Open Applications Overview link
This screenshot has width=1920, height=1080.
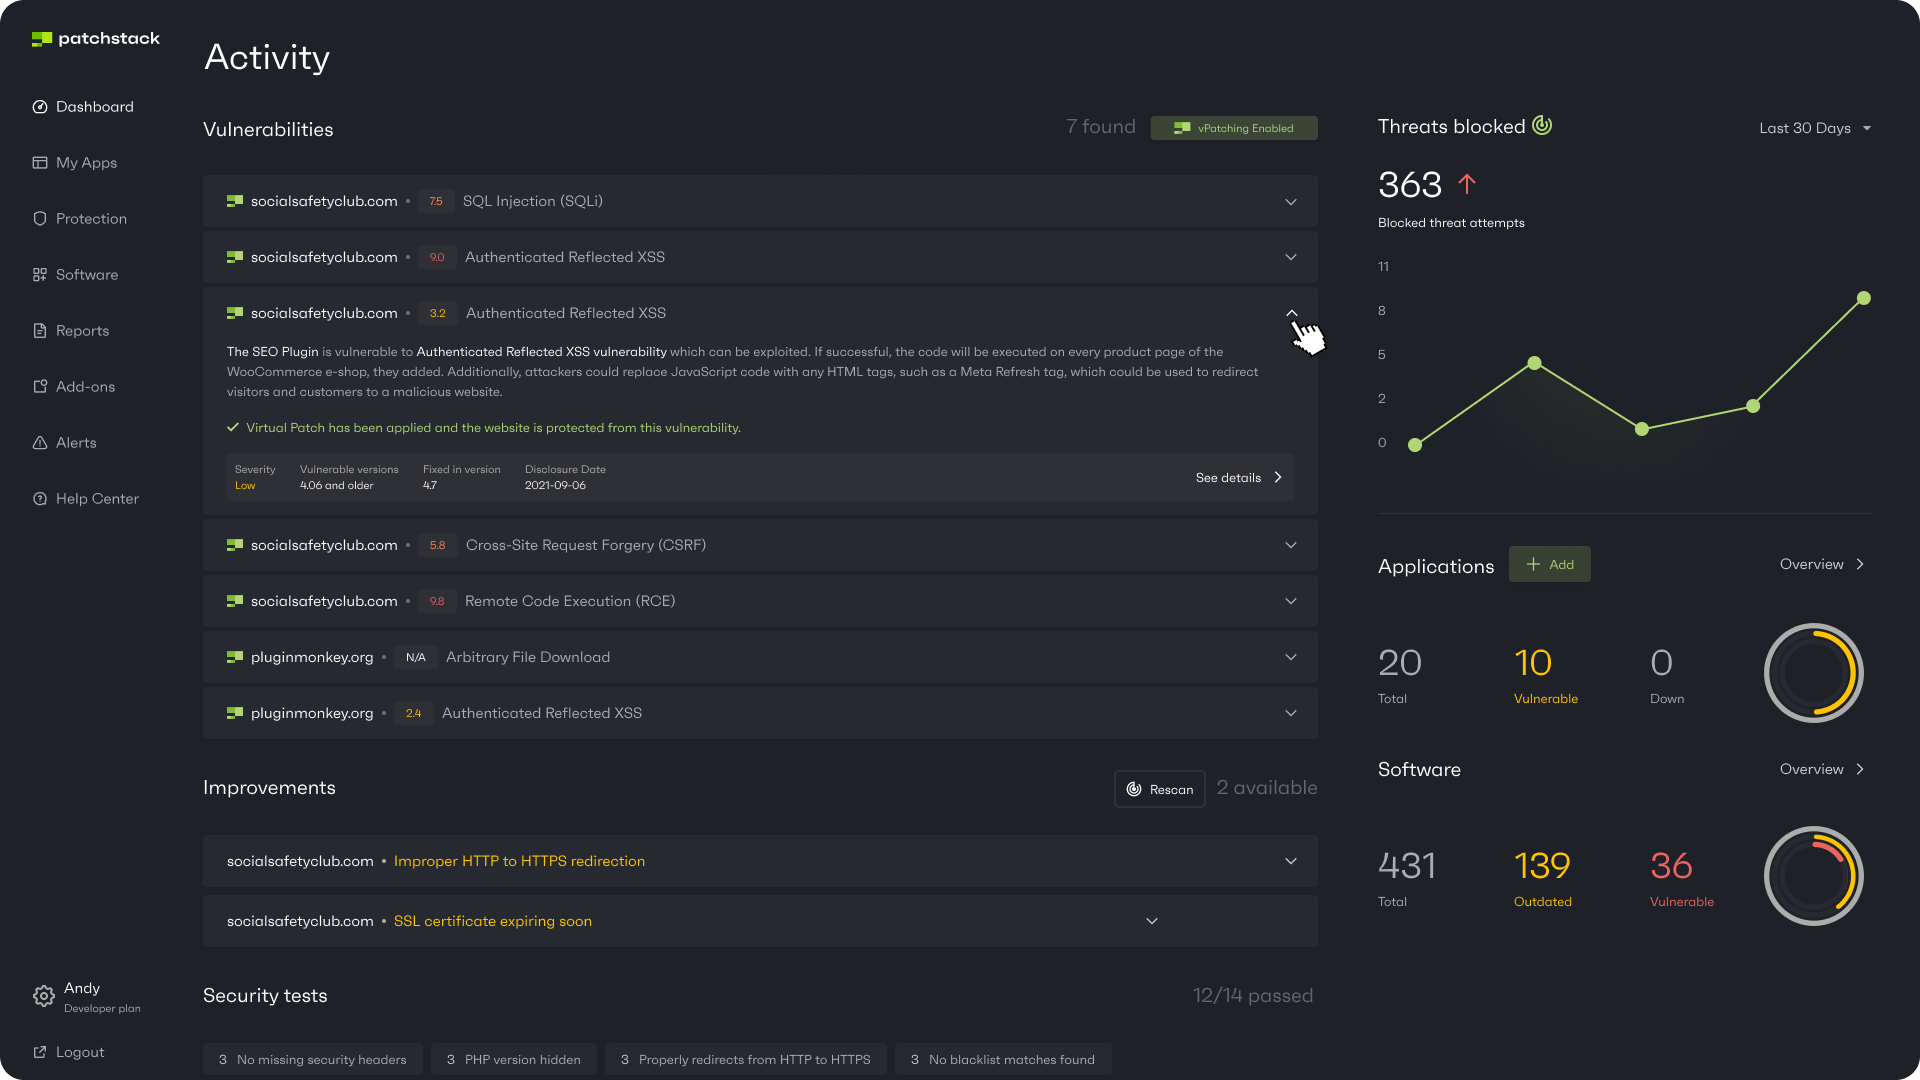[x=1822, y=565]
